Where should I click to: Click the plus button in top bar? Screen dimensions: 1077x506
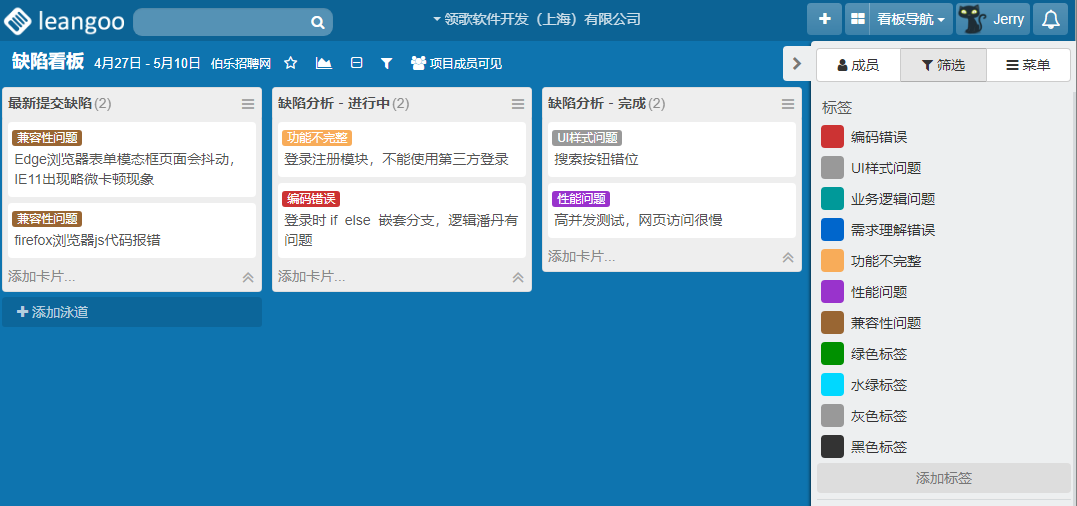(x=824, y=19)
